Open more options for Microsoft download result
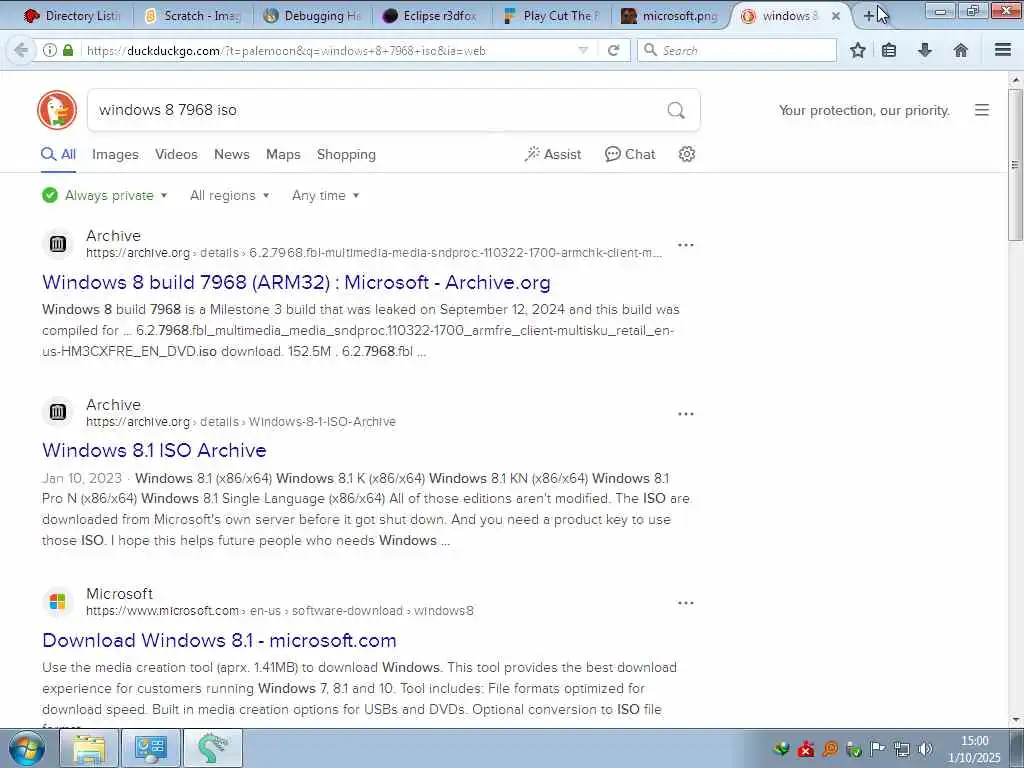The height and width of the screenshot is (768, 1024). (686, 603)
